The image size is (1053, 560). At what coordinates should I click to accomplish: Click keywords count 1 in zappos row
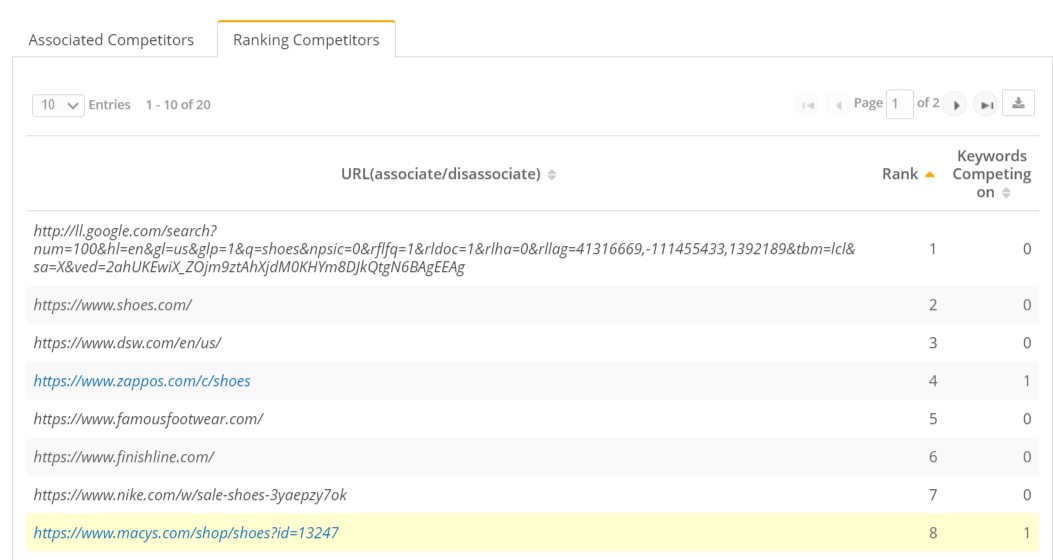(1027, 381)
